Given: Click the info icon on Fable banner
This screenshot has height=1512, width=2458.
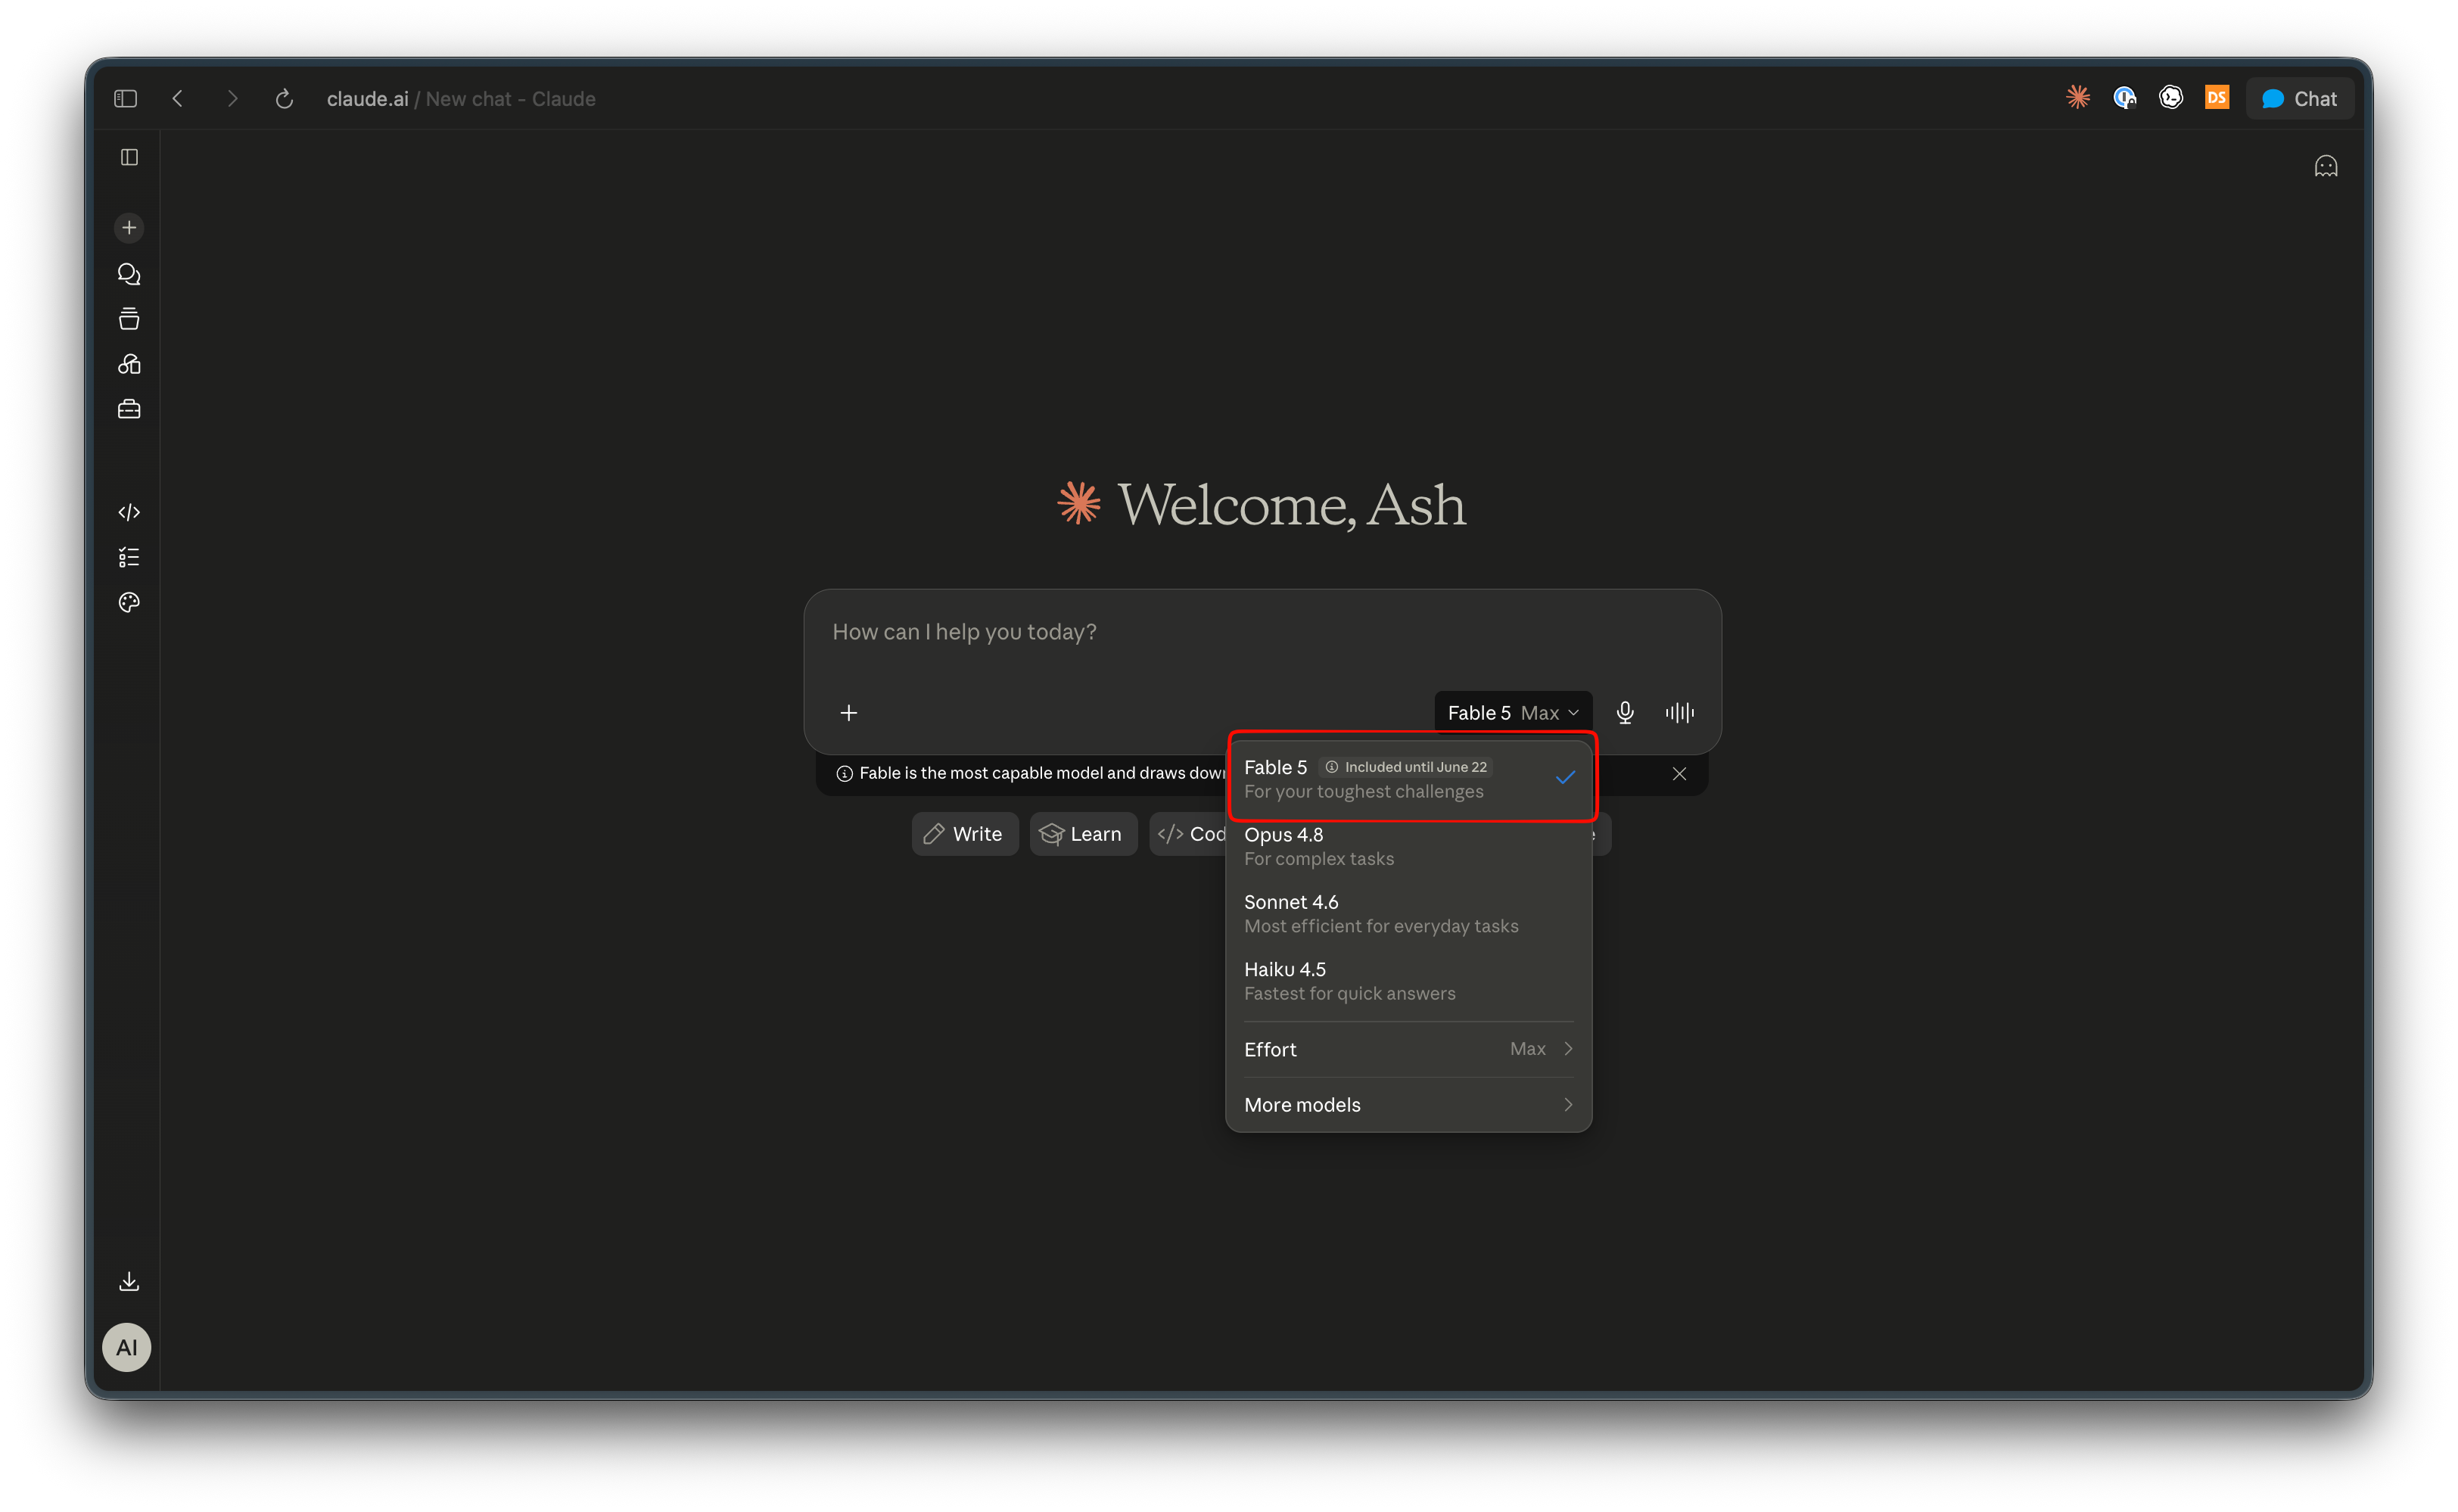Looking at the screenshot, I should pyautogui.click(x=844, y=774).
